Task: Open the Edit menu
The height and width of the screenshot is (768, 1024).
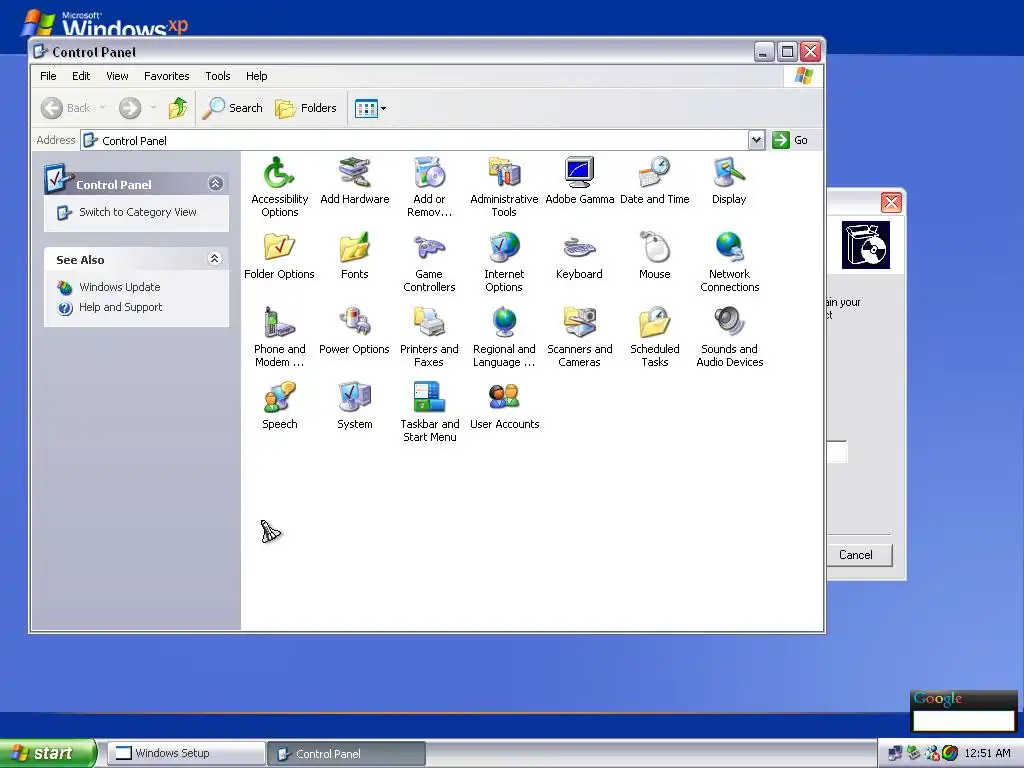Action: click(x=81, y=76)
